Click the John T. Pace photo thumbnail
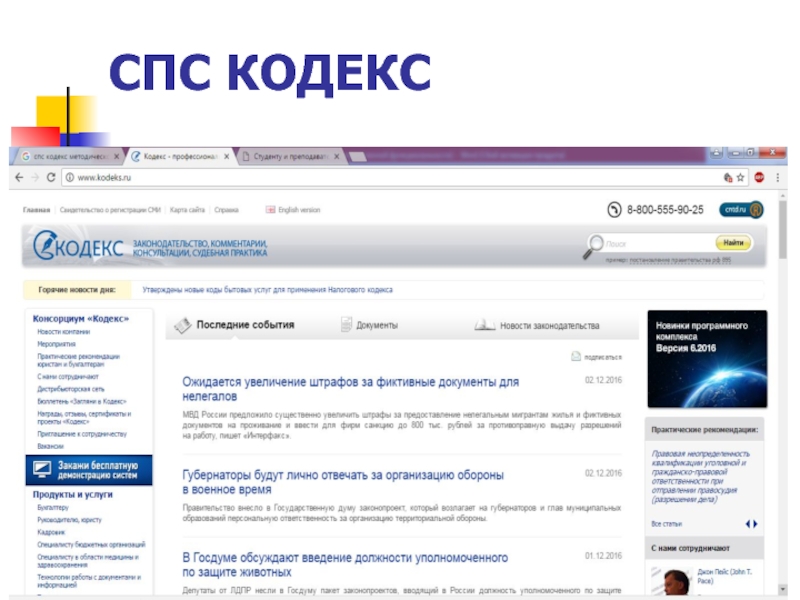Image resolution: width=800 pixels, height=600 pixels. coord(673,581)
